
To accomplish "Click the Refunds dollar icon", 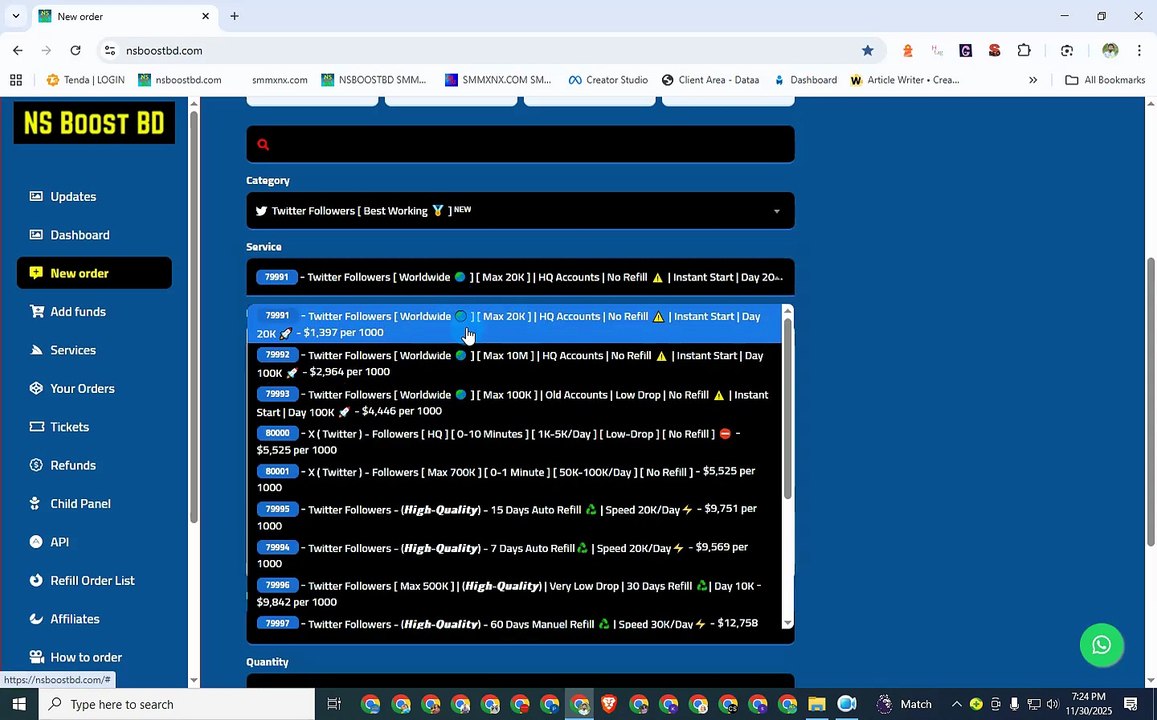I will click(36, 465).
